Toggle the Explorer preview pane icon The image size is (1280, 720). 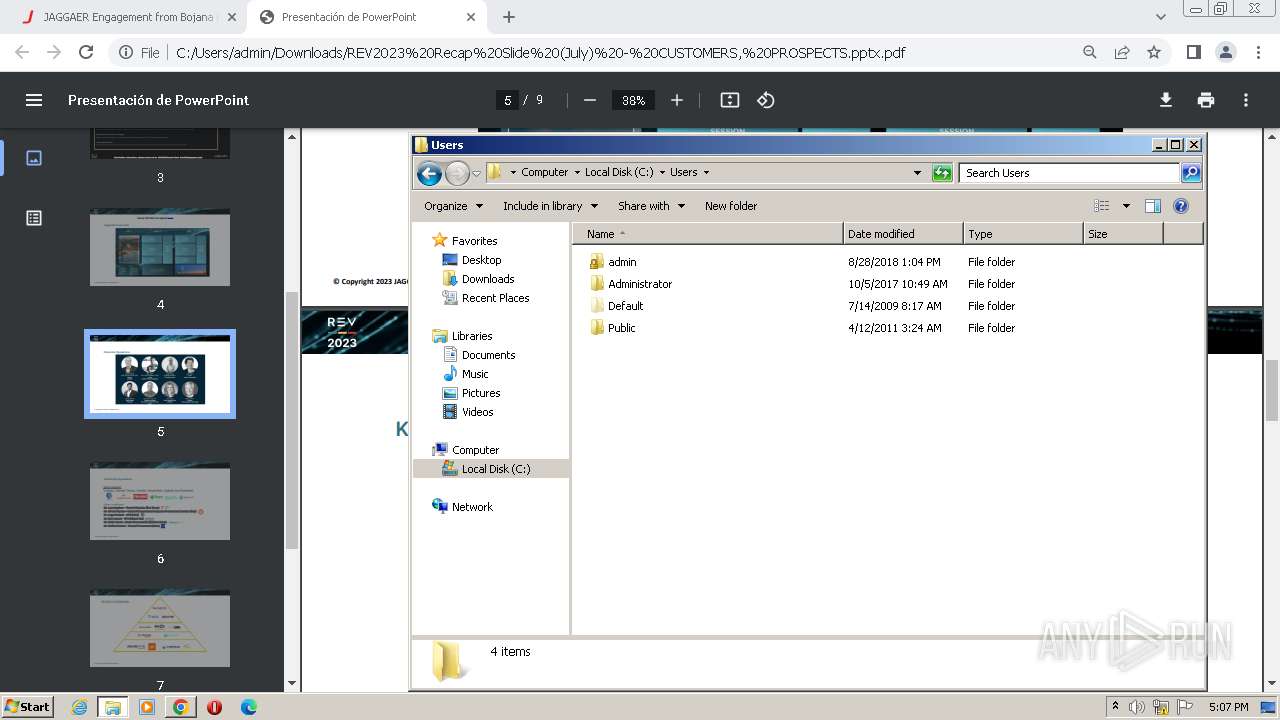click(1153, 206)
